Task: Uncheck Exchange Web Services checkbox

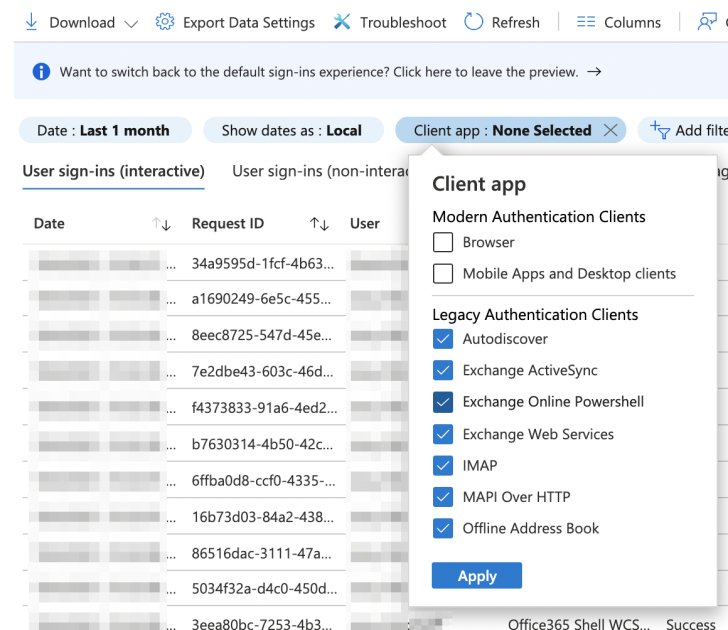Action: pos(443,434)
